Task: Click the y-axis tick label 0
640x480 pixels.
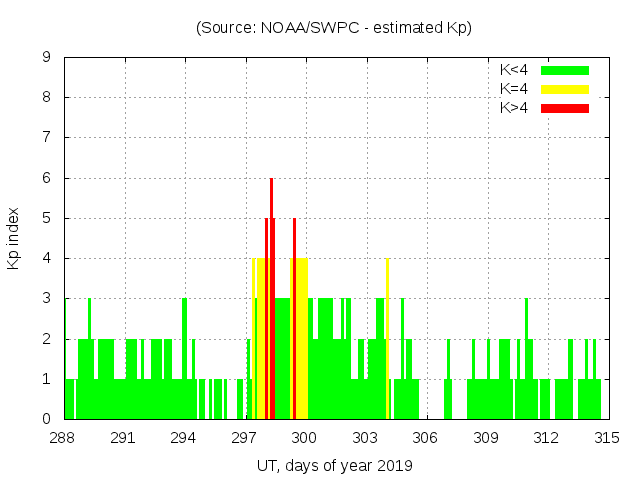Action: coord(47,419)
